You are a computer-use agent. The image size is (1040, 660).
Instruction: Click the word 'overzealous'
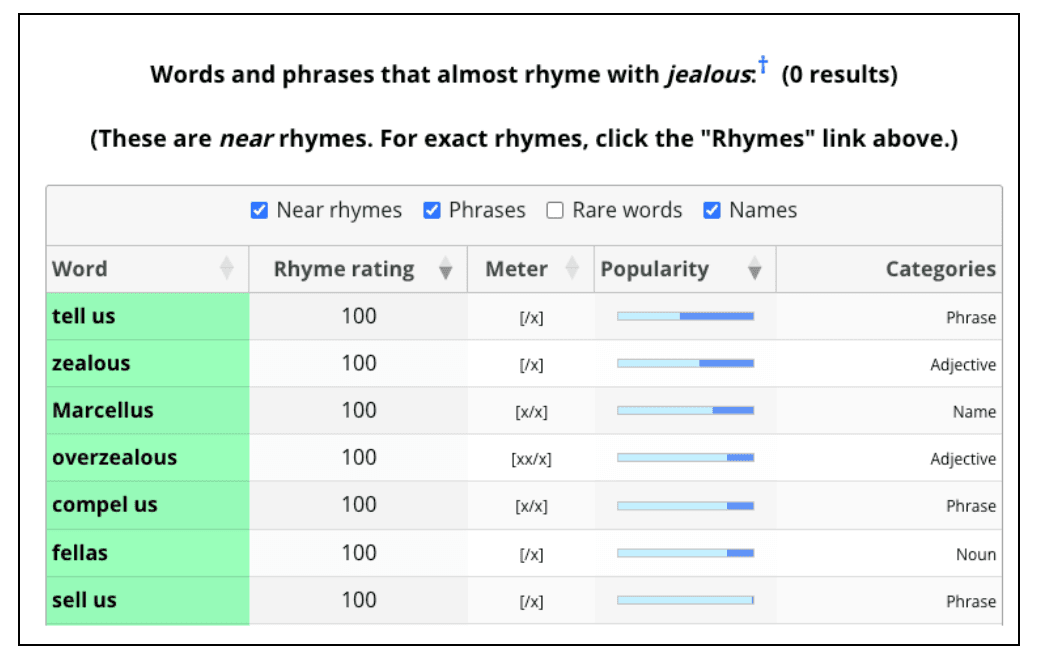114,457
